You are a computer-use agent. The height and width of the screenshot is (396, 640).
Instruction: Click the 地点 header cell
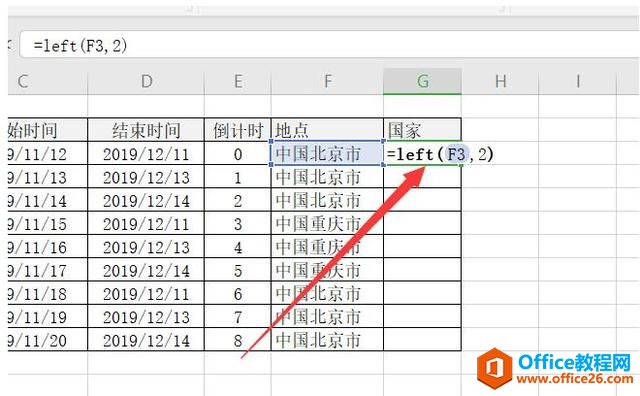pyautogui.click(x=327, y=130)
